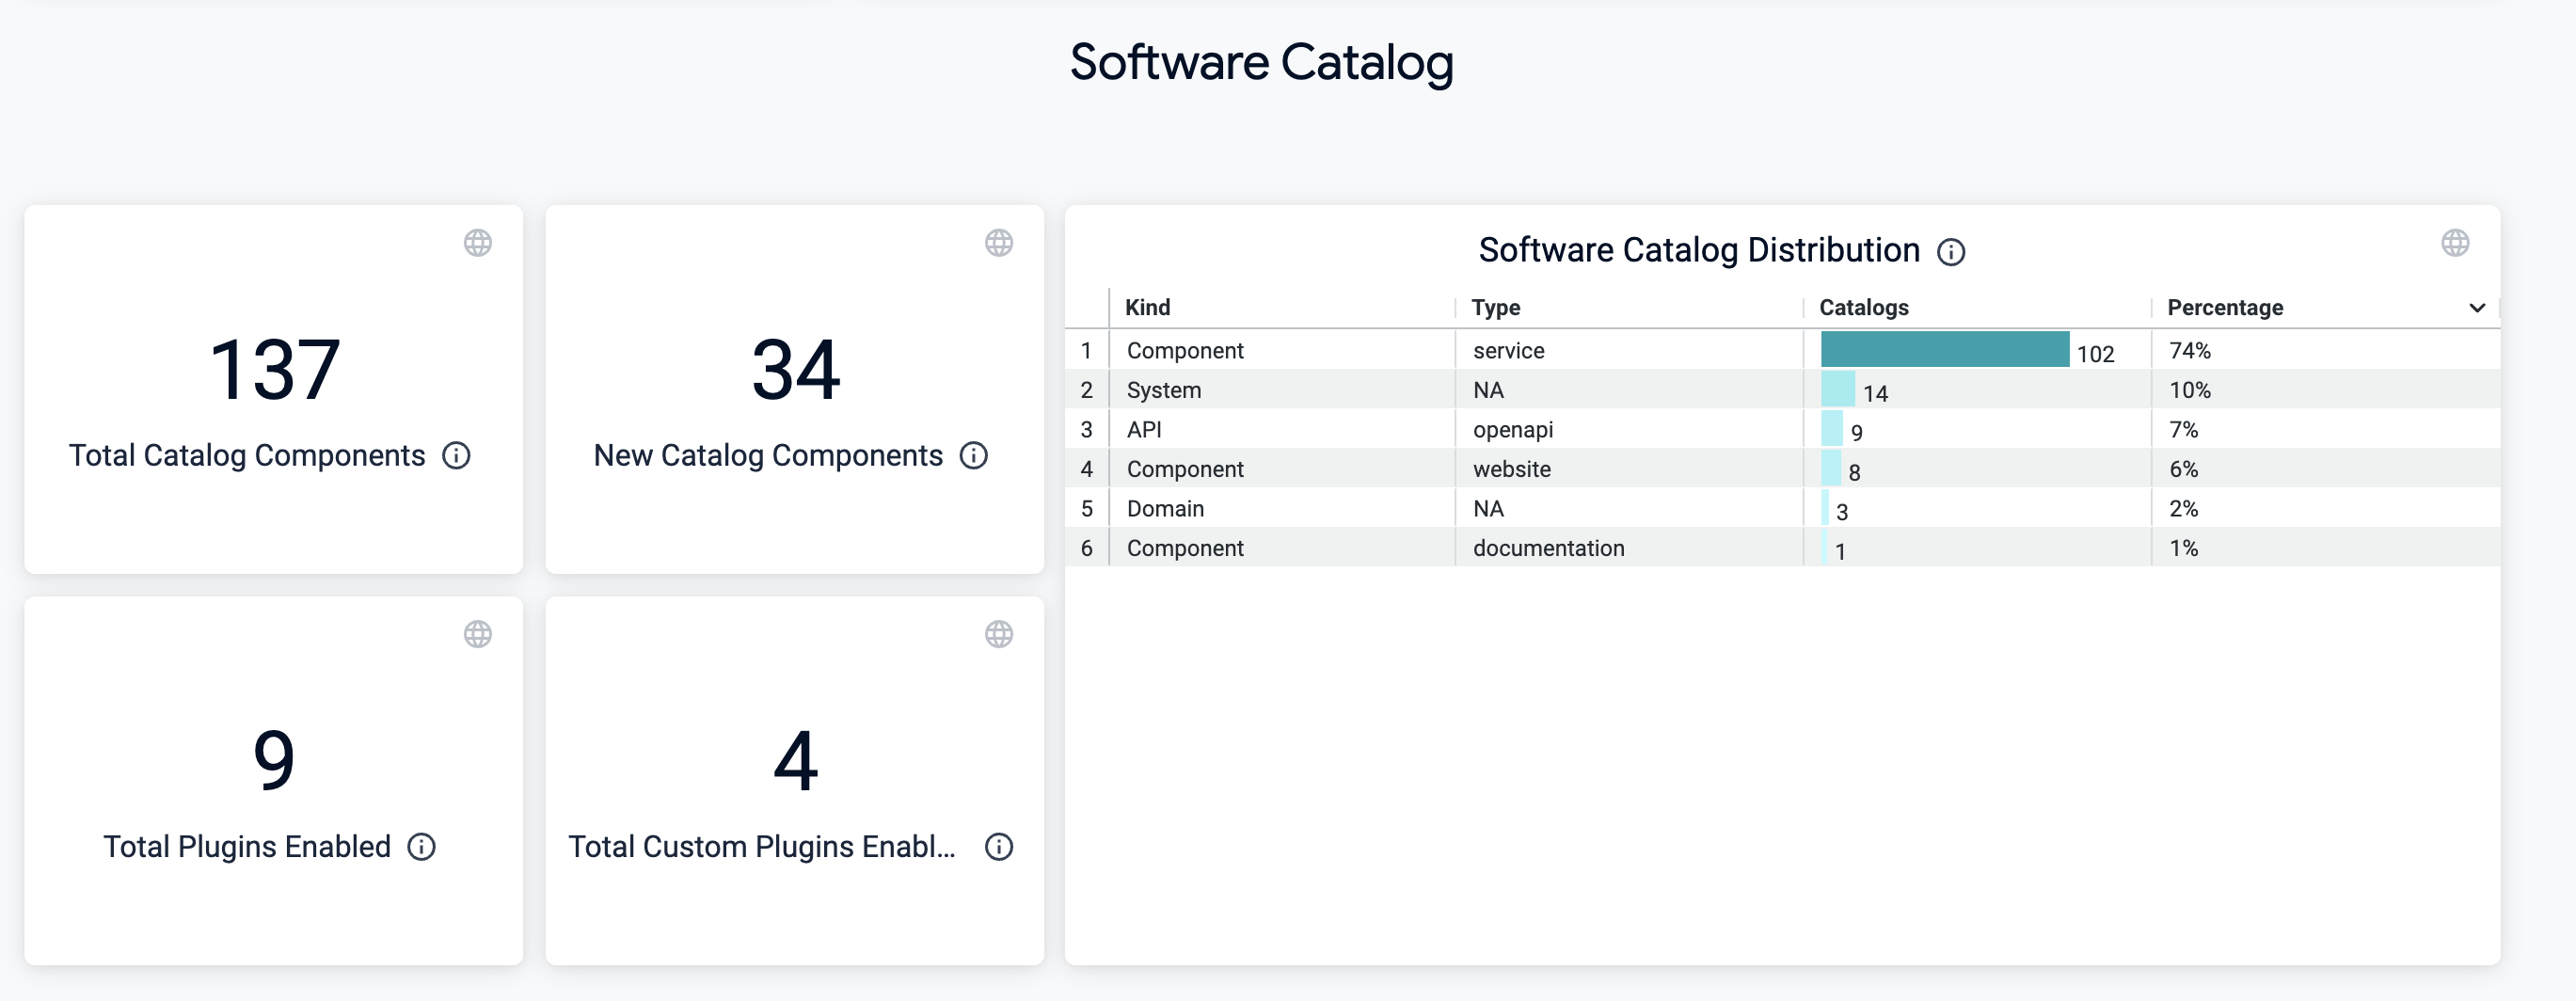
Task: Click globe icon on Total Catalog Components card
Action: (478, 243)
